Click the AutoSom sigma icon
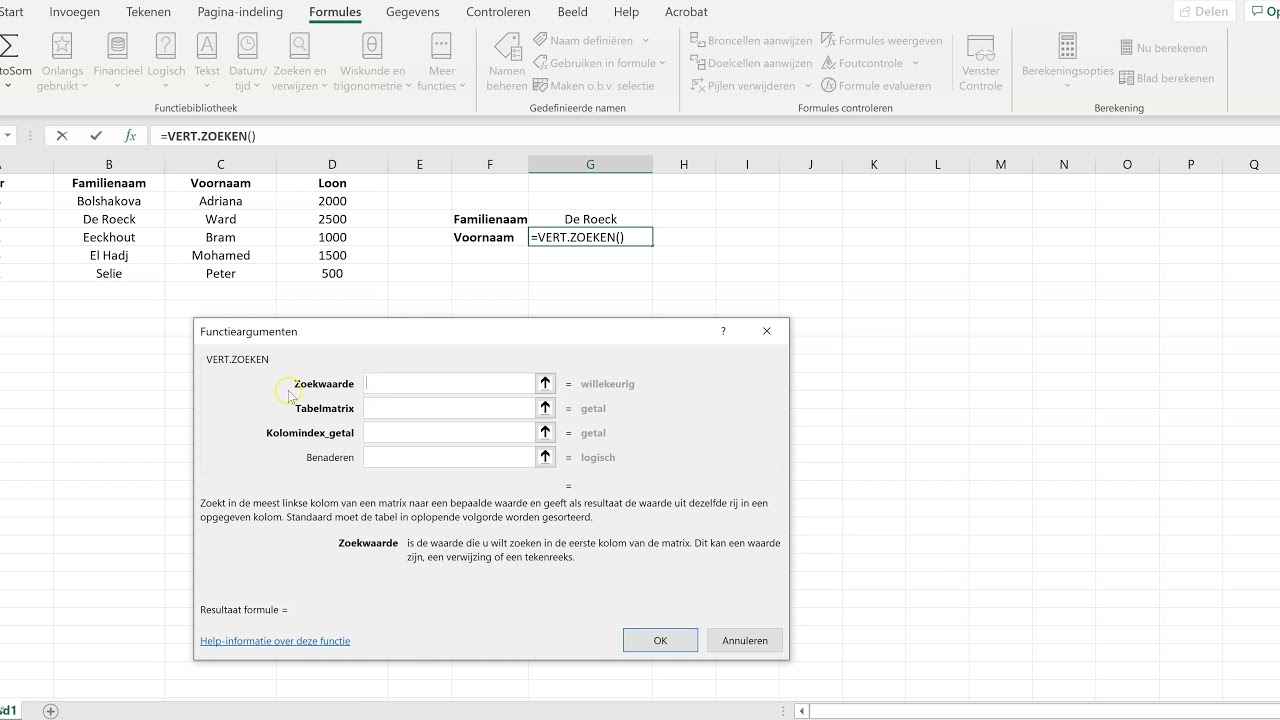 8,46
